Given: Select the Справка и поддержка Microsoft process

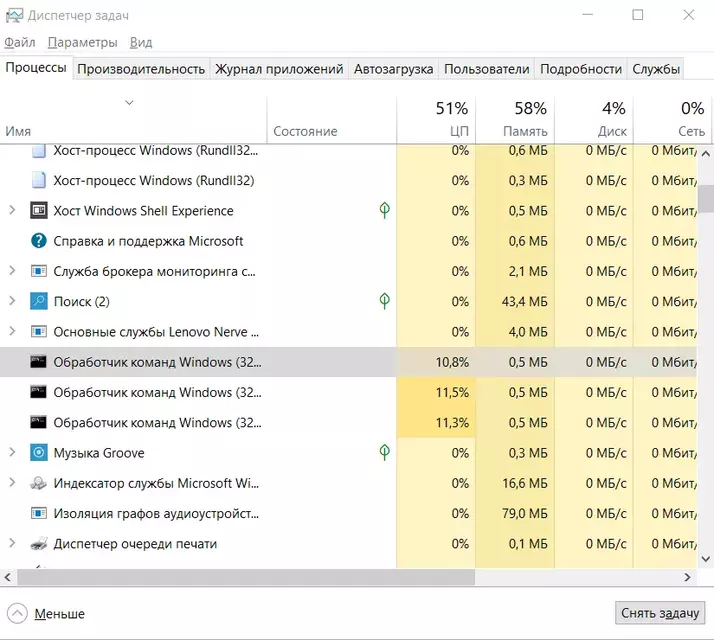Looking at the screenshot, I should pyautogui.click(x=348, y=241).
